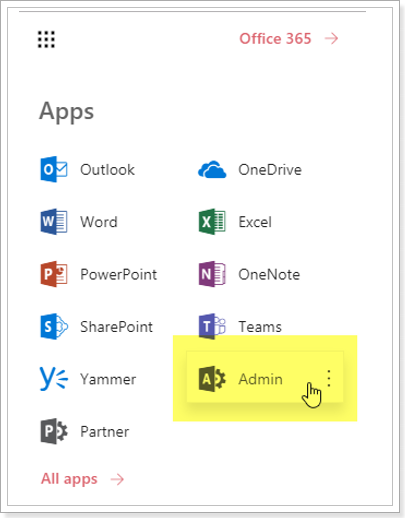405x518 pixels.
Task: Click the app launcher waffle icon
Action: (x=46, y=39)
